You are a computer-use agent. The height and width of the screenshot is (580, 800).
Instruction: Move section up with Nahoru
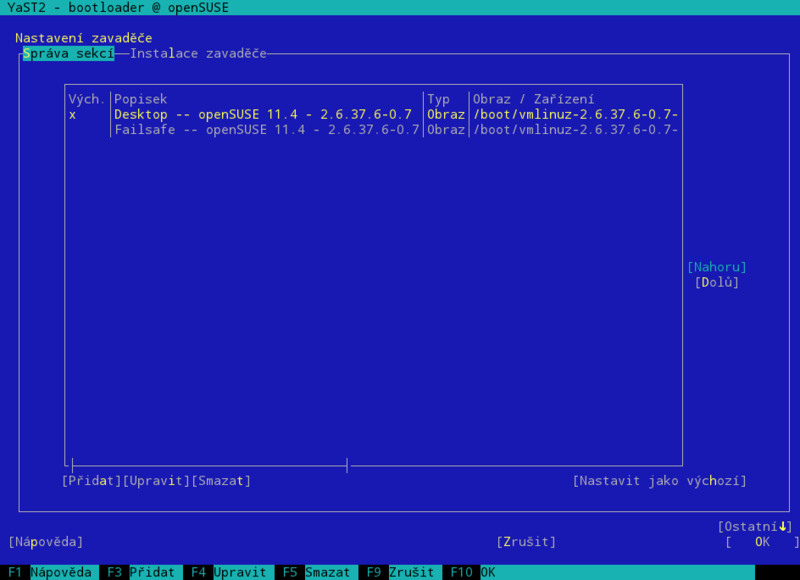pos(716,267)
